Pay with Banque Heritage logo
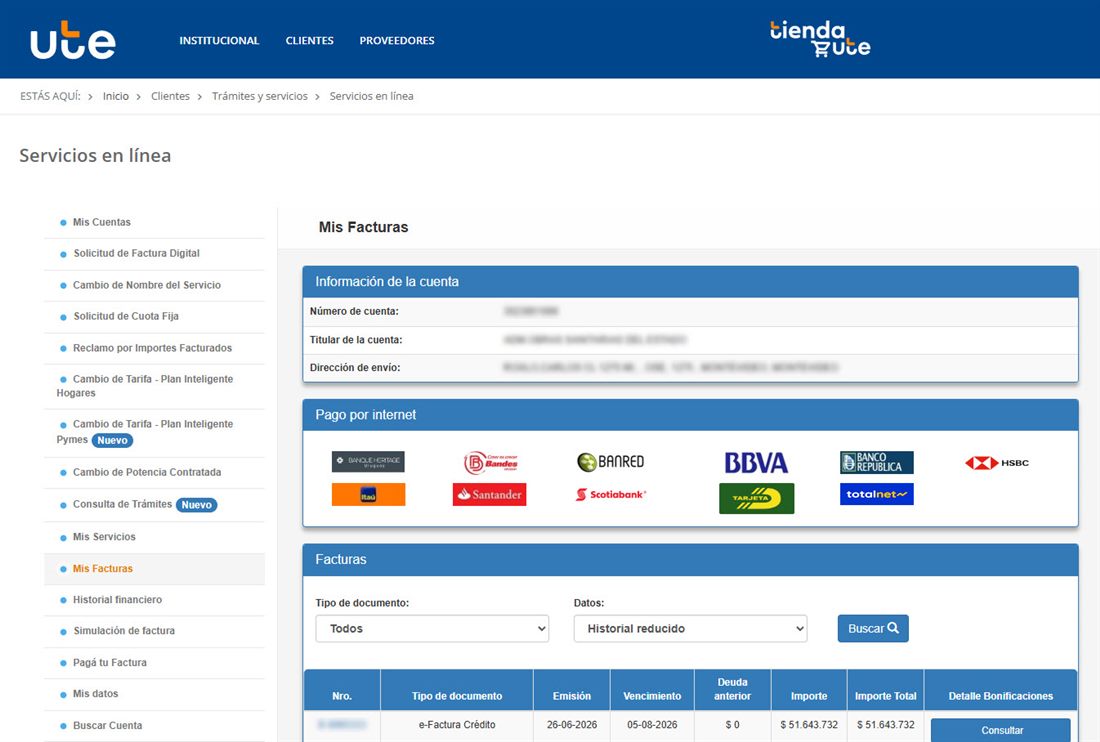This screenshot has width=1100, height=742. (368, 461)
